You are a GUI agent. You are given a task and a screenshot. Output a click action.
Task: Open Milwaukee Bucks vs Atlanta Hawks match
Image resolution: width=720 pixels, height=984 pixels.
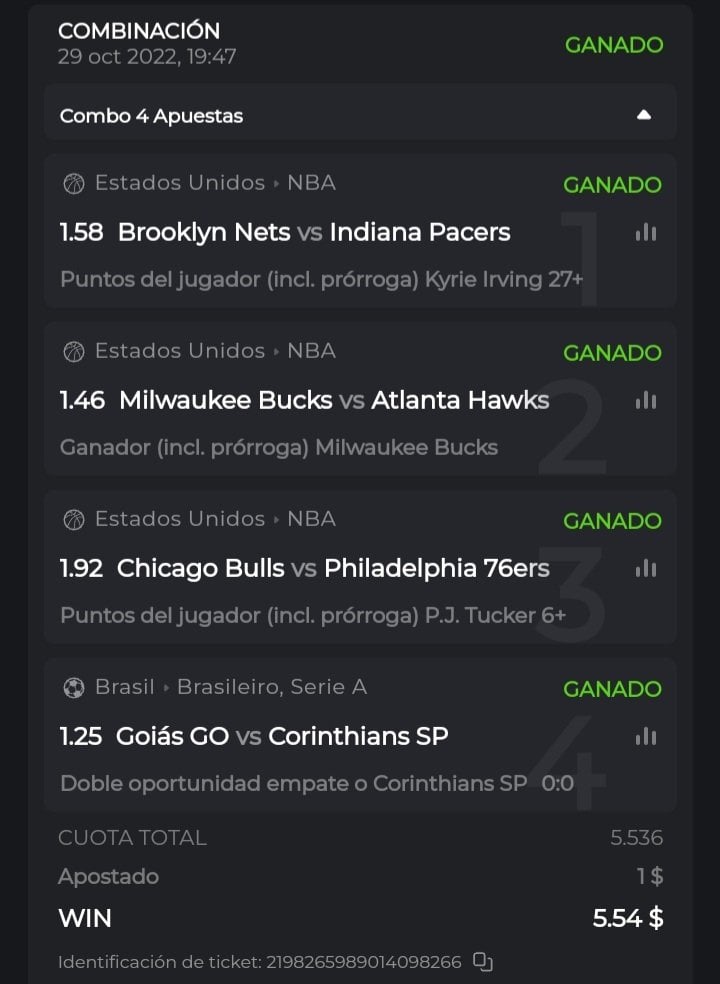click(334, 400)
